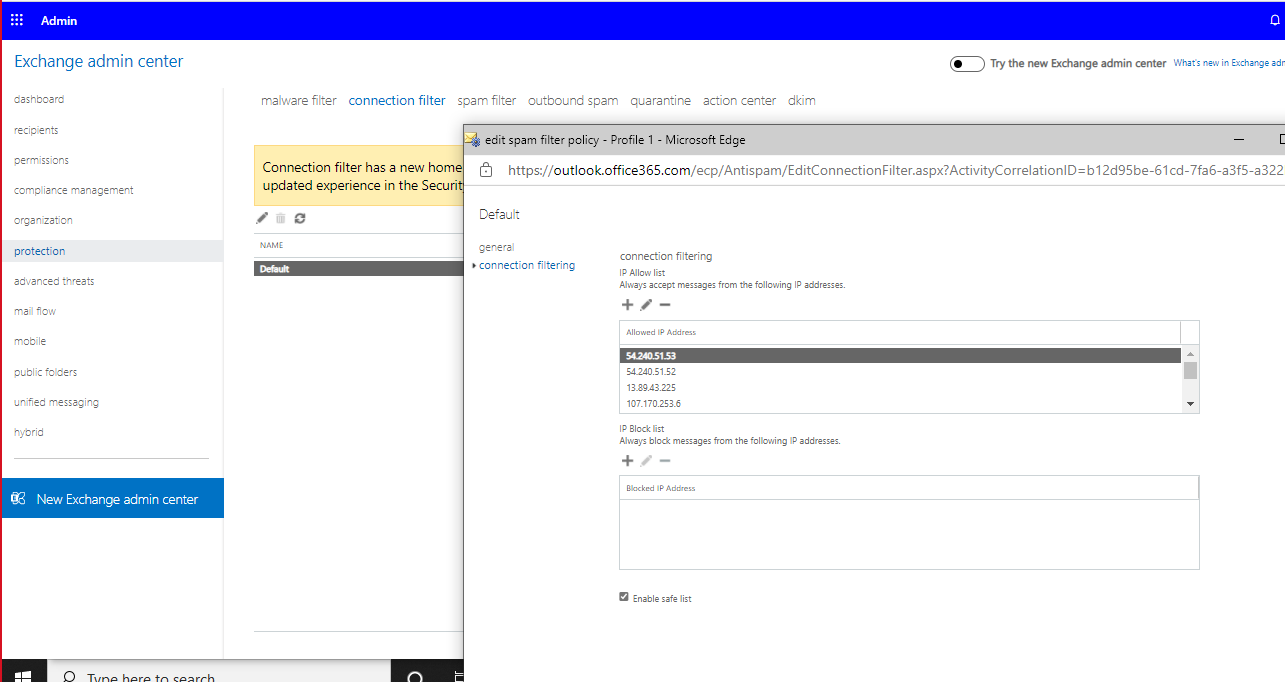Open public folders section
The image size is (1285, 682).
[x=46, y=372]
